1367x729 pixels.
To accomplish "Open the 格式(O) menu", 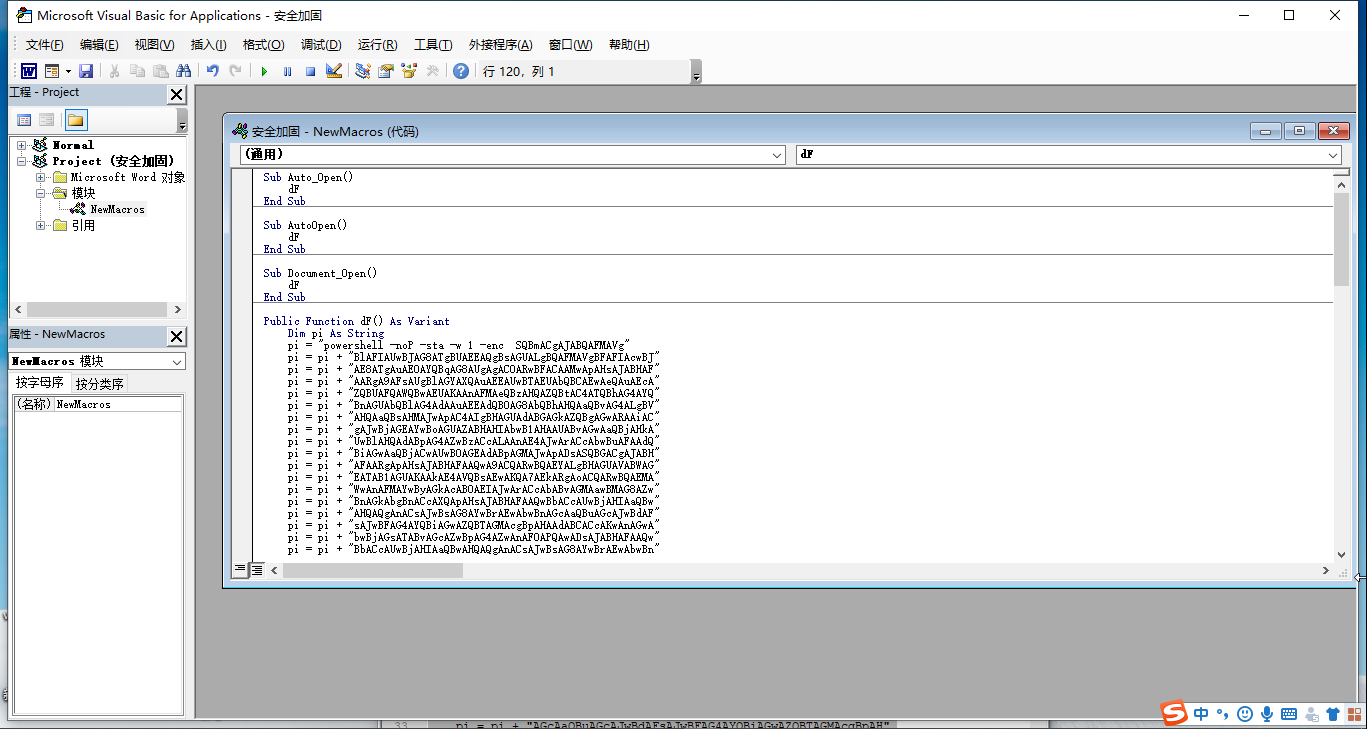I will pyautogui.click(x=263, y=45).
